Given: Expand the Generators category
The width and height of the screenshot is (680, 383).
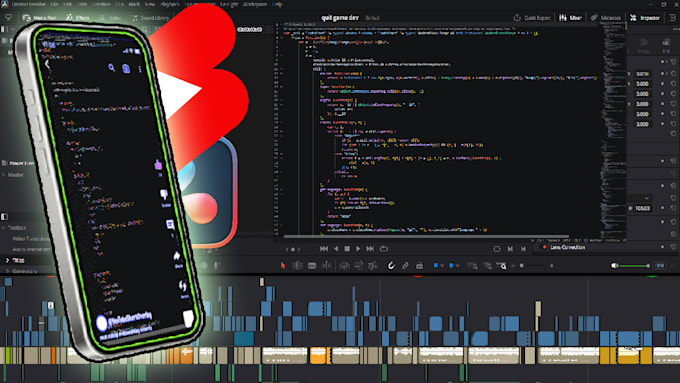Looking at the screenshot, I should (7, 271).
